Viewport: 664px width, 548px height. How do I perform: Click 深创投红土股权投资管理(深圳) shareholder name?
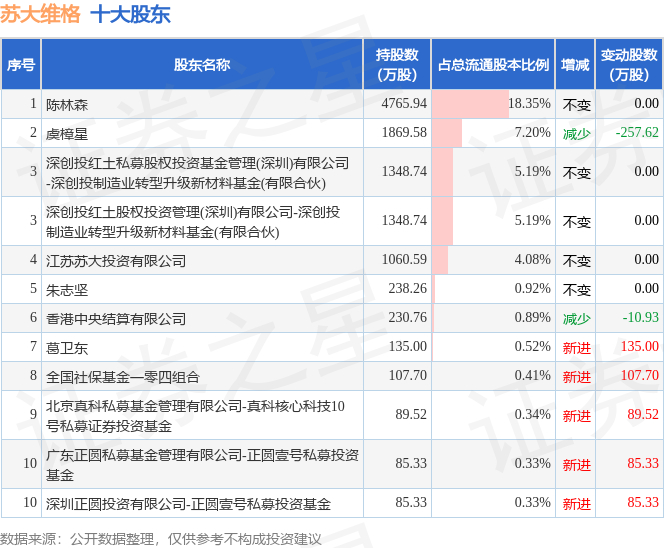[193, 221]
